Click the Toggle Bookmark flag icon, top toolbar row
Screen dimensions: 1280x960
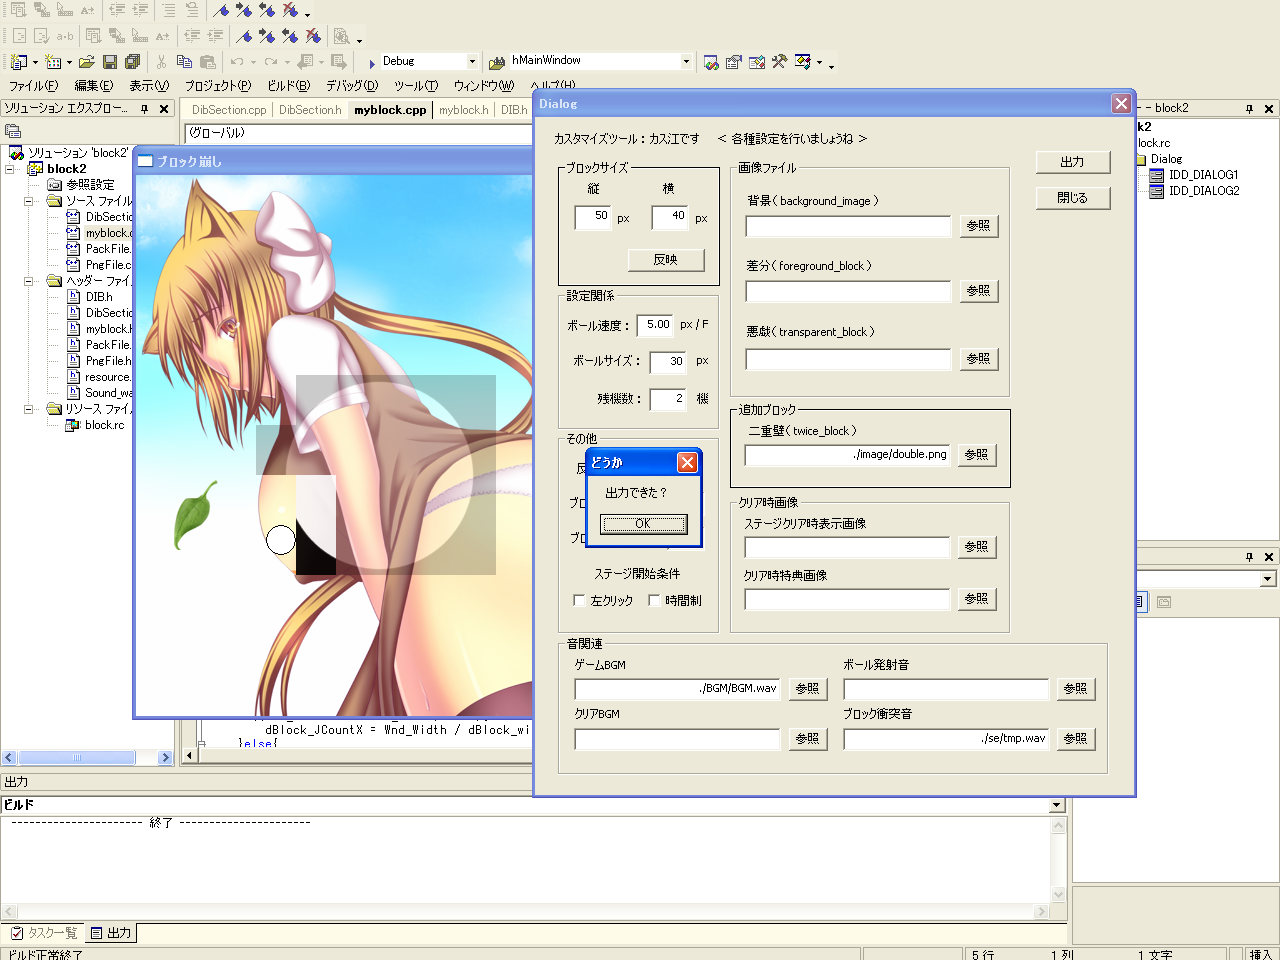pos(221,11)
